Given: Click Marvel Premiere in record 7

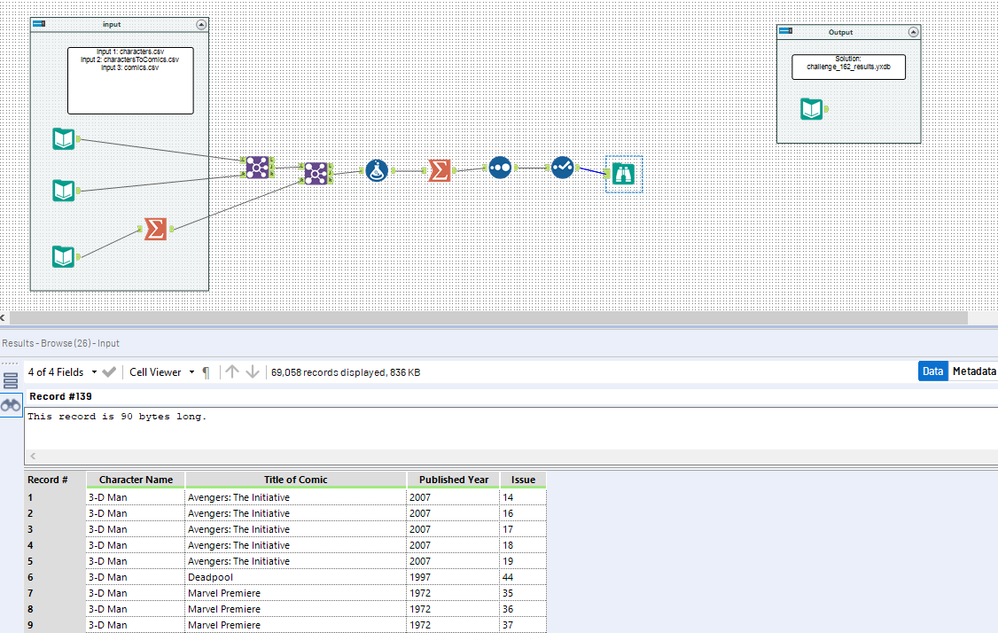Looking at the screenshot, I should coord(295,593).
